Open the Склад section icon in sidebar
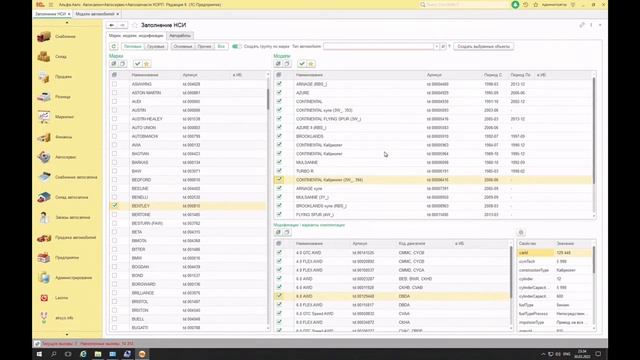This screenshot has height=360, width=640. point(44,57)
